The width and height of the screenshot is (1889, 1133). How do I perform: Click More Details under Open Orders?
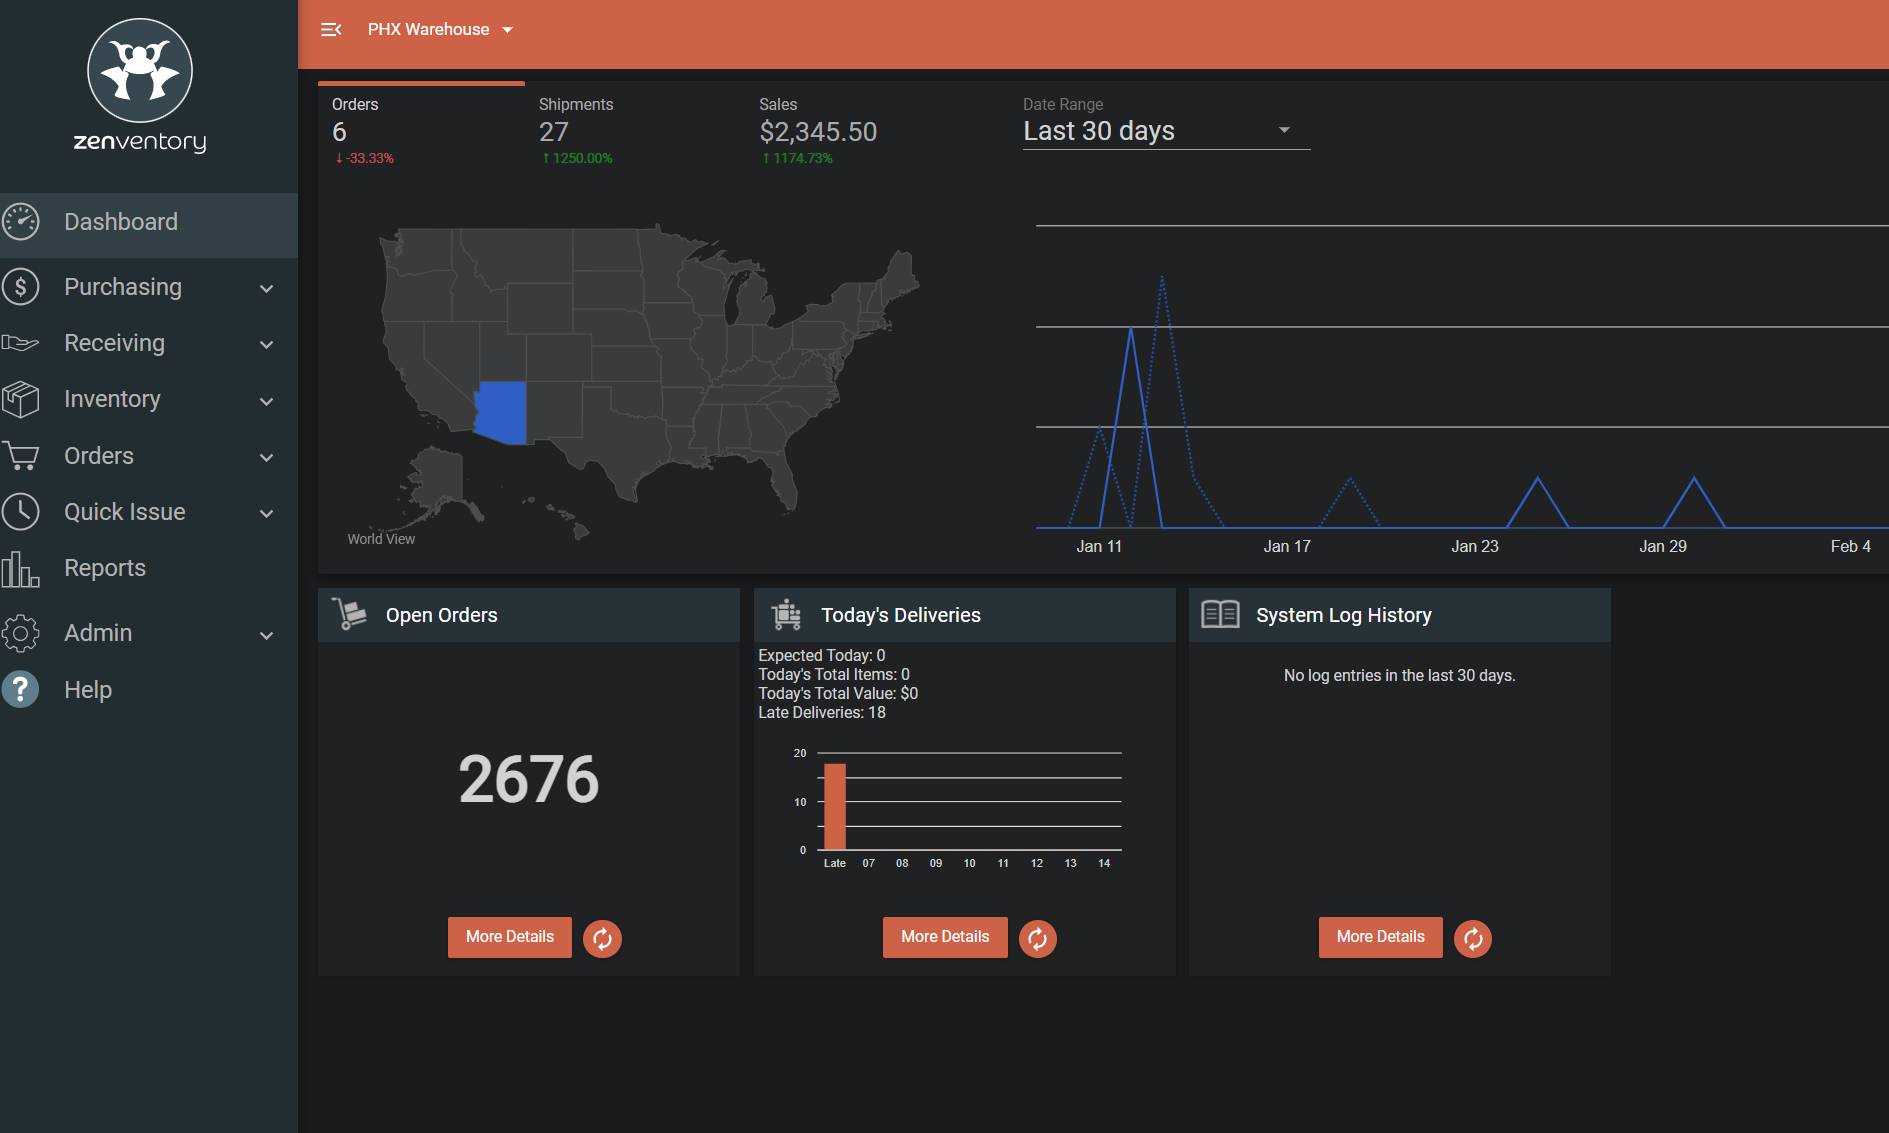tap(509, 937)
